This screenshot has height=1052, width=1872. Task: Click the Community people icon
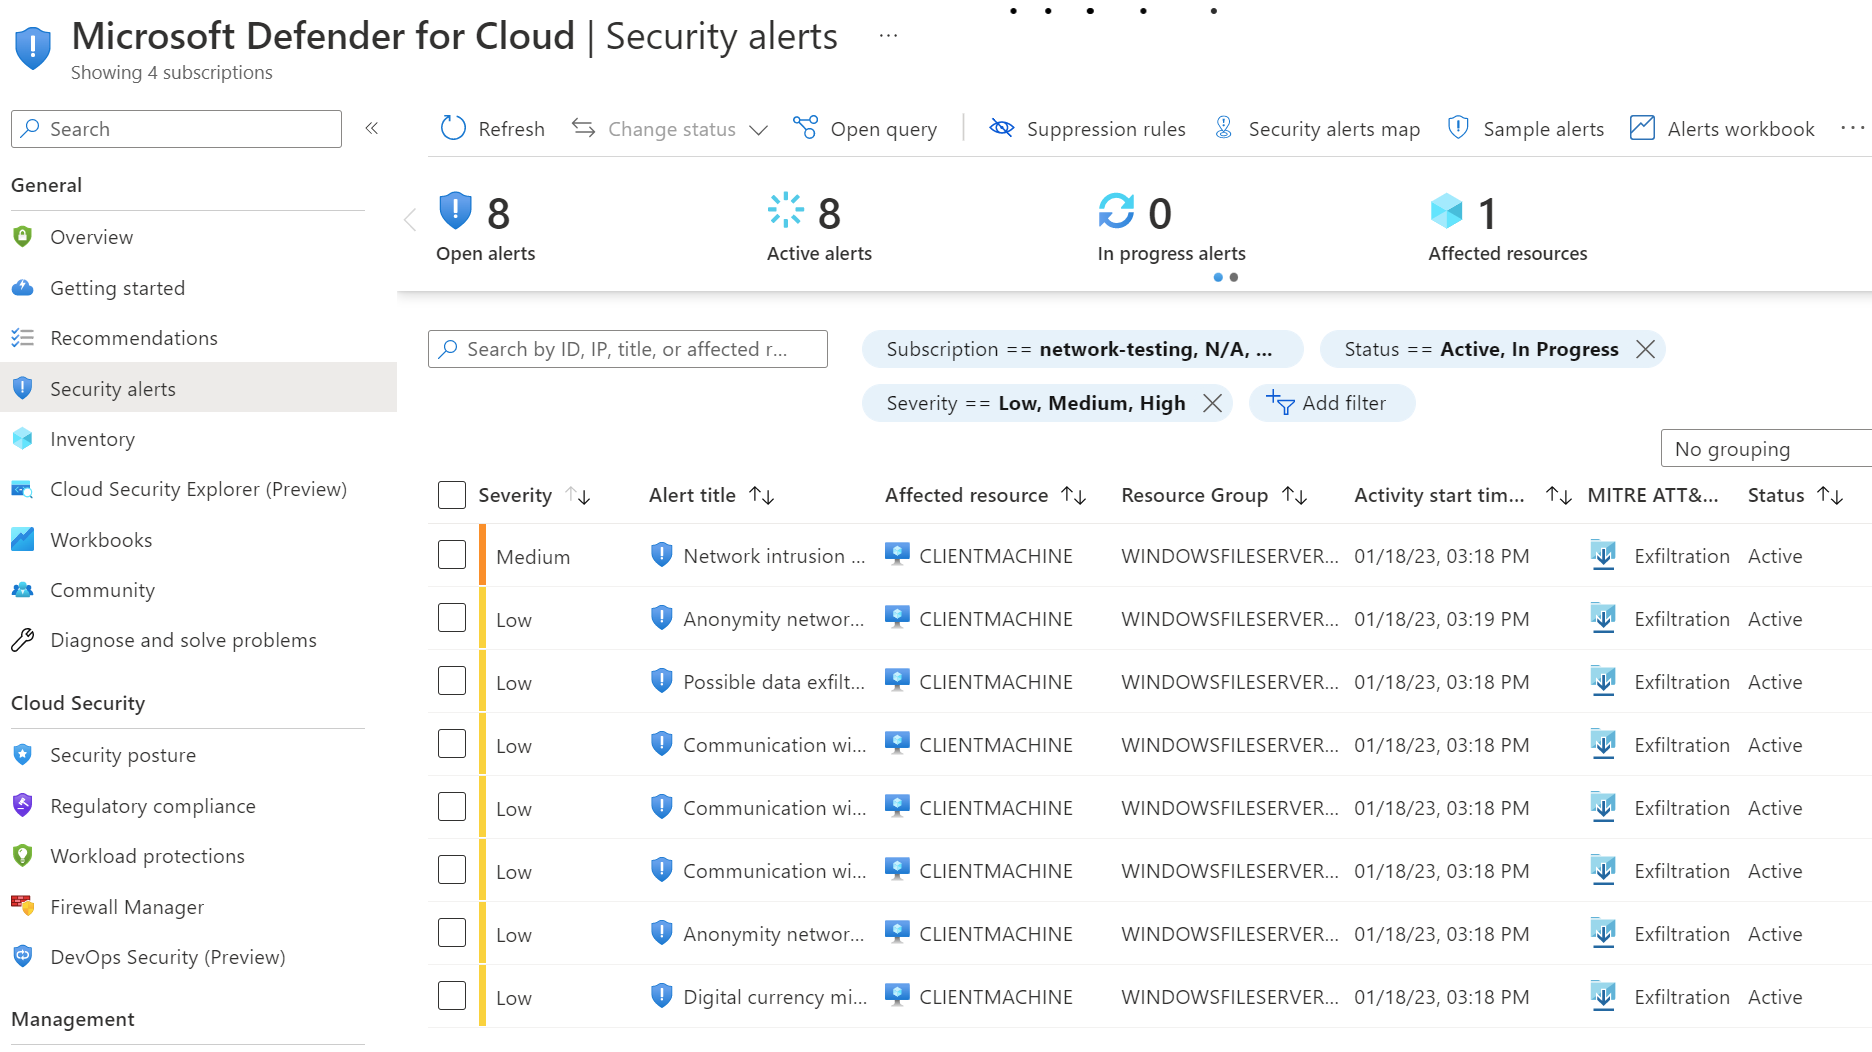pyautogui.click(x=22, y=590)
